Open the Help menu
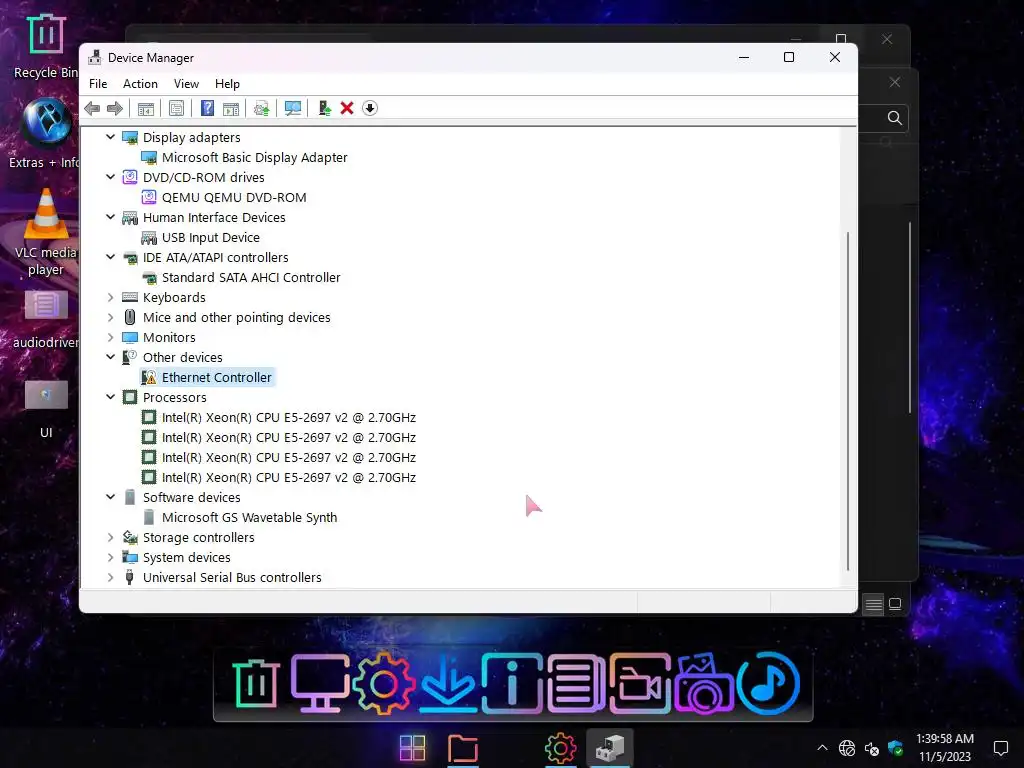 [227, 84]
